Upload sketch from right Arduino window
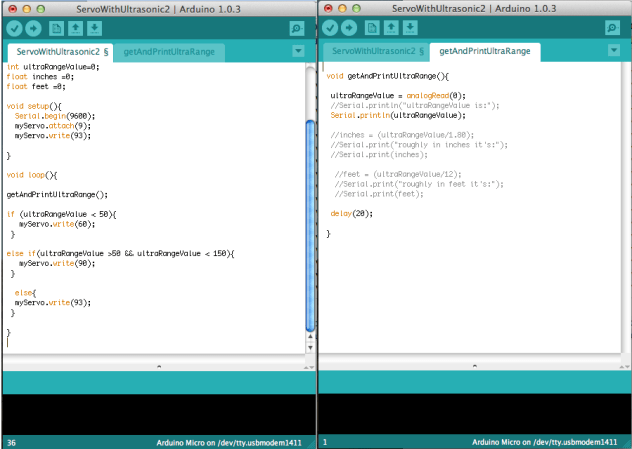632x449 pixels. click(350, 28)
